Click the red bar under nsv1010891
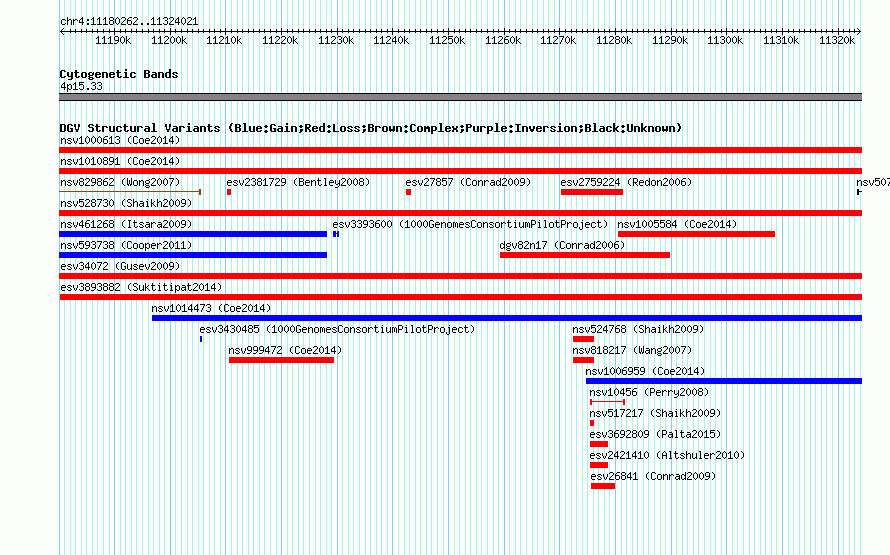 coord(460,171)
